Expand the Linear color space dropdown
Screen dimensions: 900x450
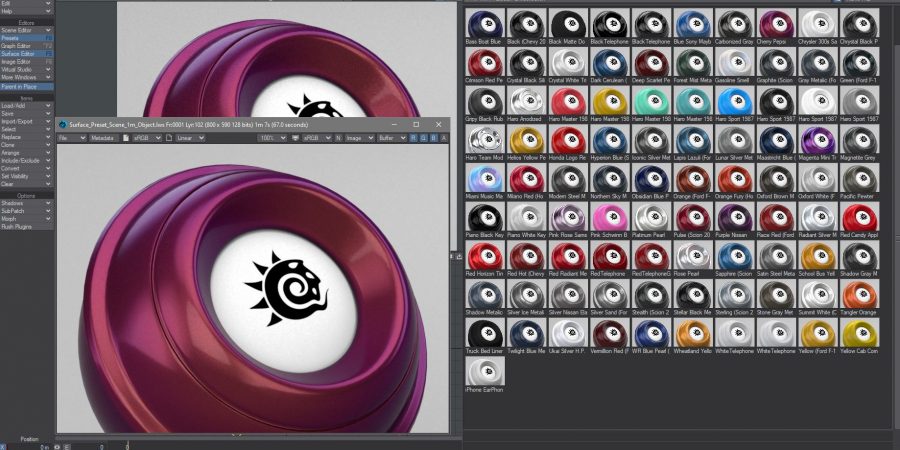coord(191,137)
